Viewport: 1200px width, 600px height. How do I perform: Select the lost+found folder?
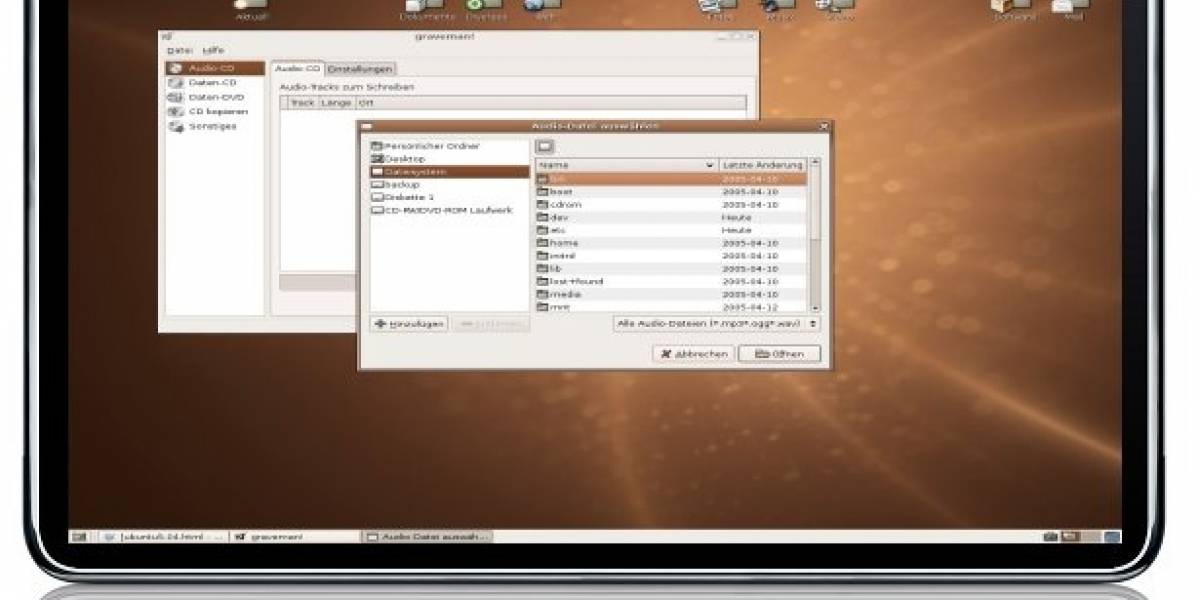click(x=671, y=282)
